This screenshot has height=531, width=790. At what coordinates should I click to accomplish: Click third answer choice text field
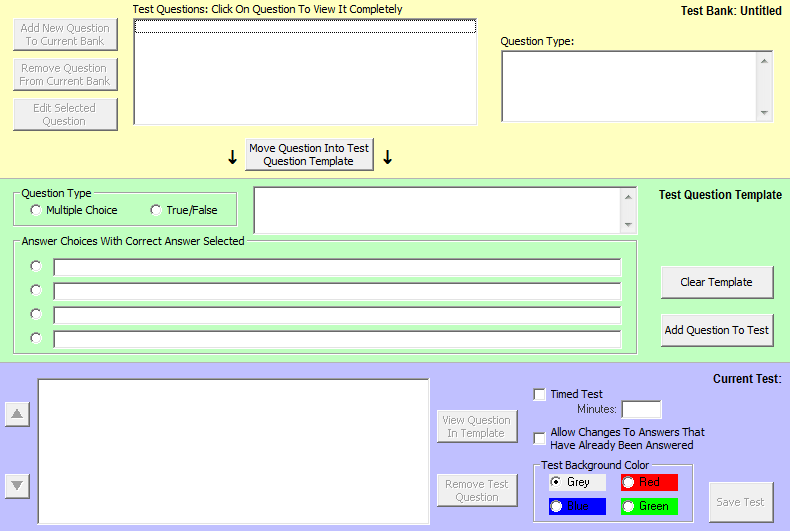click(x=337, y=315)
